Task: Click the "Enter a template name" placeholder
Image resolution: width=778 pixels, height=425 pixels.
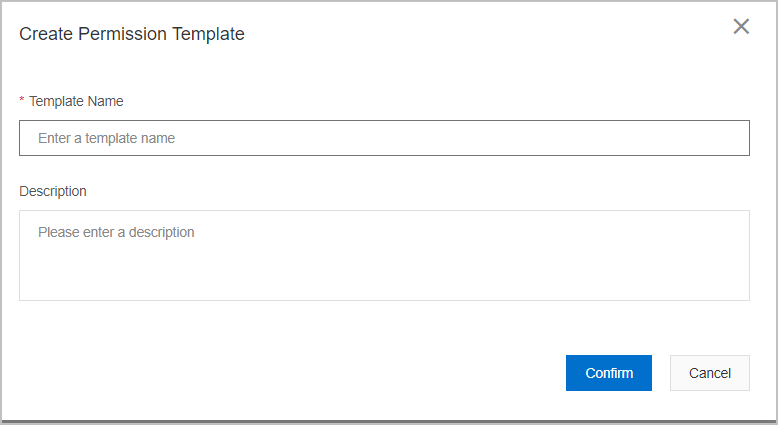Action: coord(107,138)
